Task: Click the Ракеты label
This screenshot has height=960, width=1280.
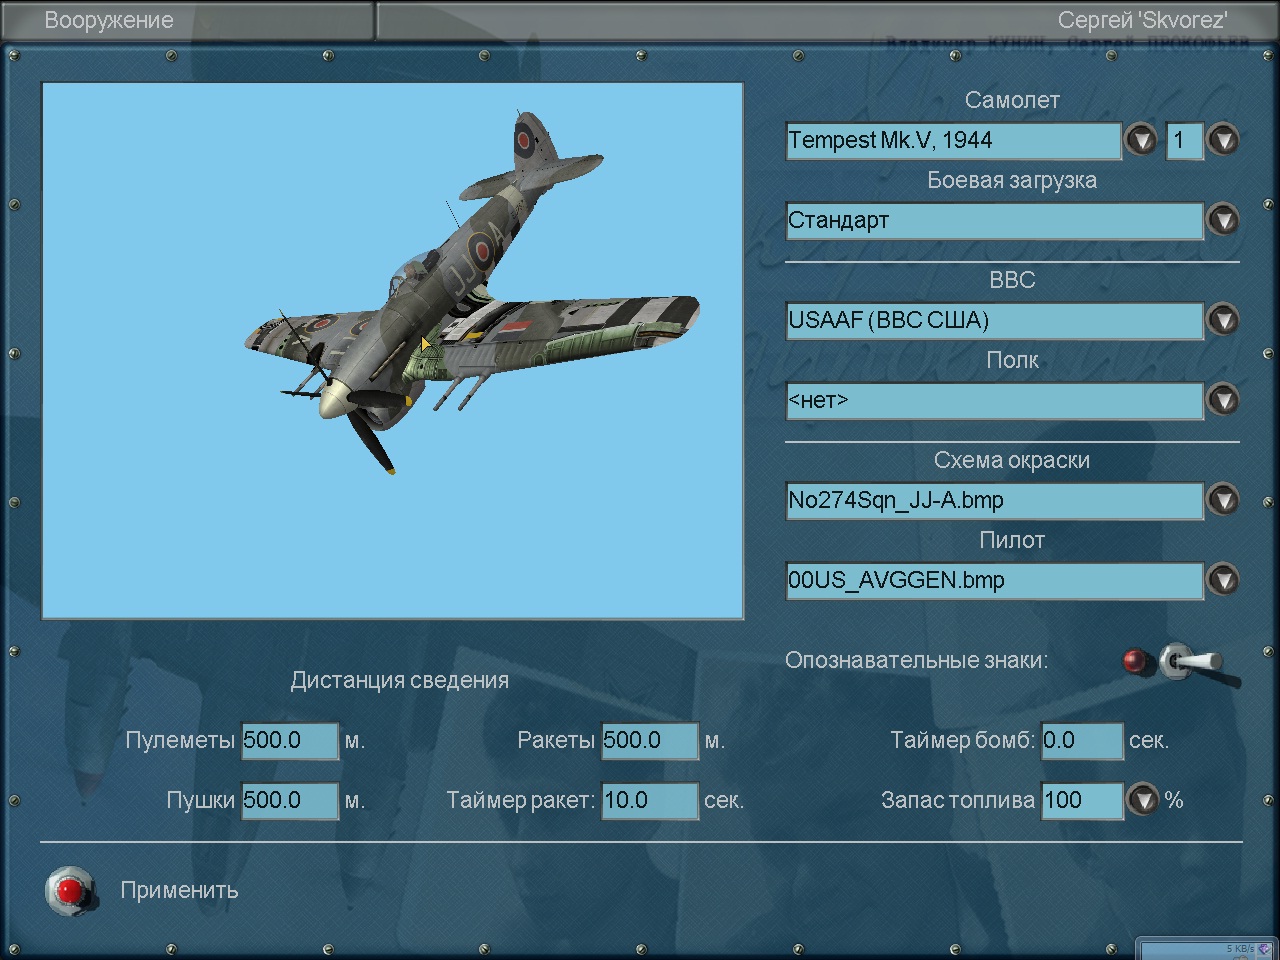Action: click(556, 740)
